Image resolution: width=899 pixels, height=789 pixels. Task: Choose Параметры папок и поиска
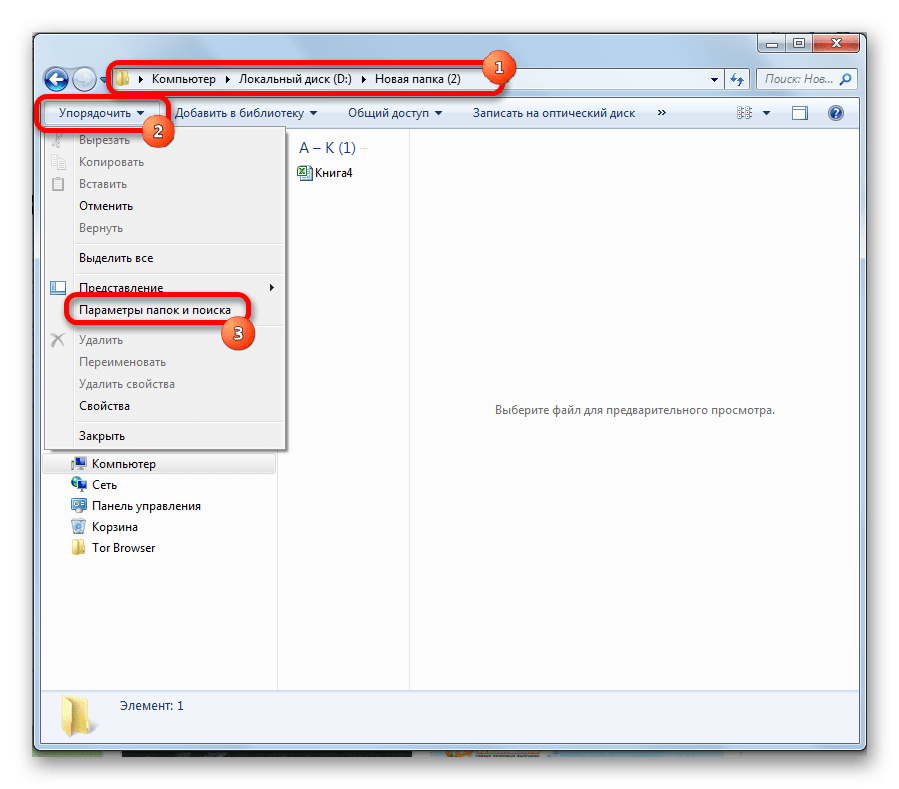tap(155, 310)
